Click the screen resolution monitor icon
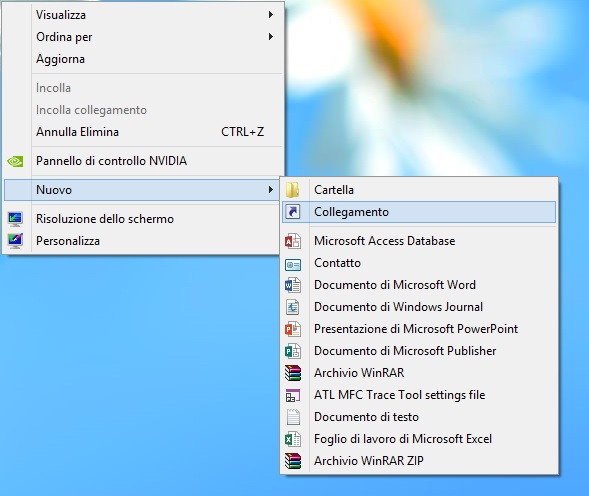Image resolution: width=589 pixels, height=496 pixels. (15, 219)
